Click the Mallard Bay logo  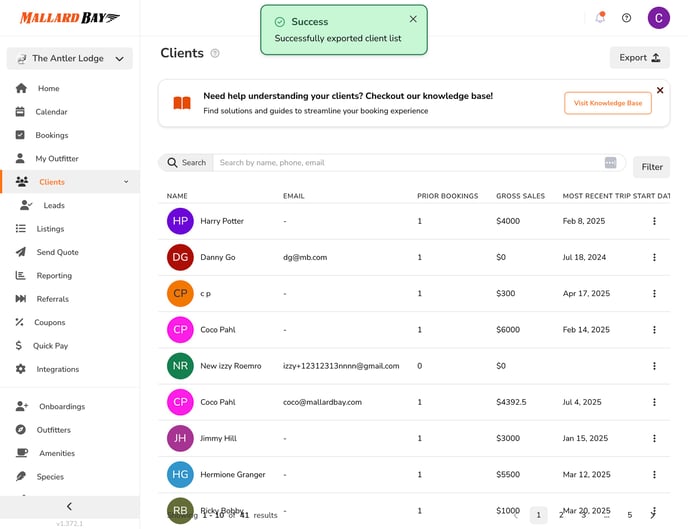pos(70,18)
